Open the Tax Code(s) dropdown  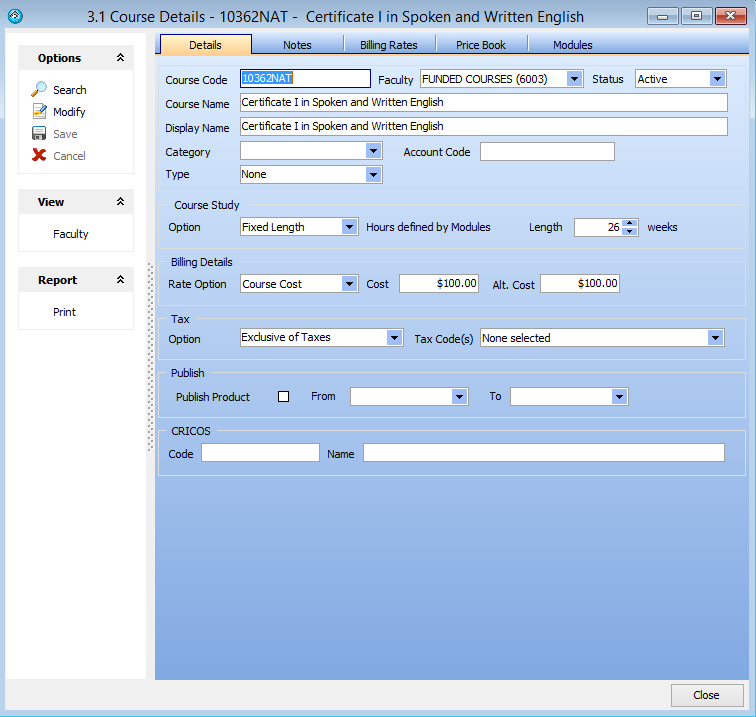pyautogui.click(x=715, y=338)
